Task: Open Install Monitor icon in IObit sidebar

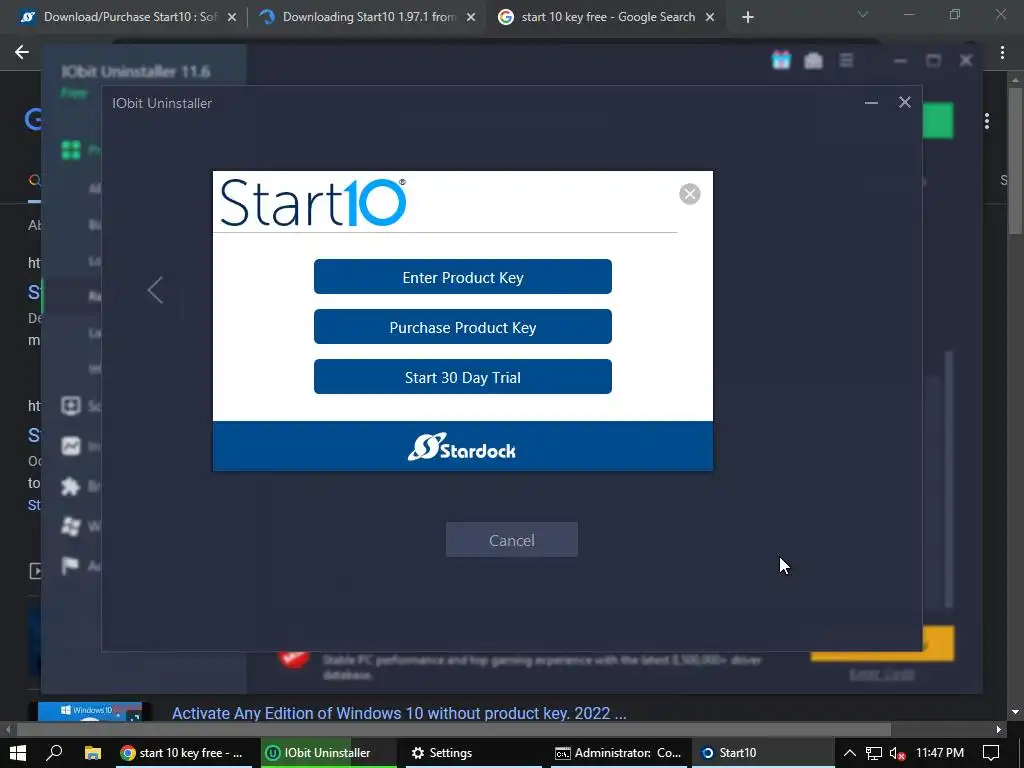Action: pos(71,446)
